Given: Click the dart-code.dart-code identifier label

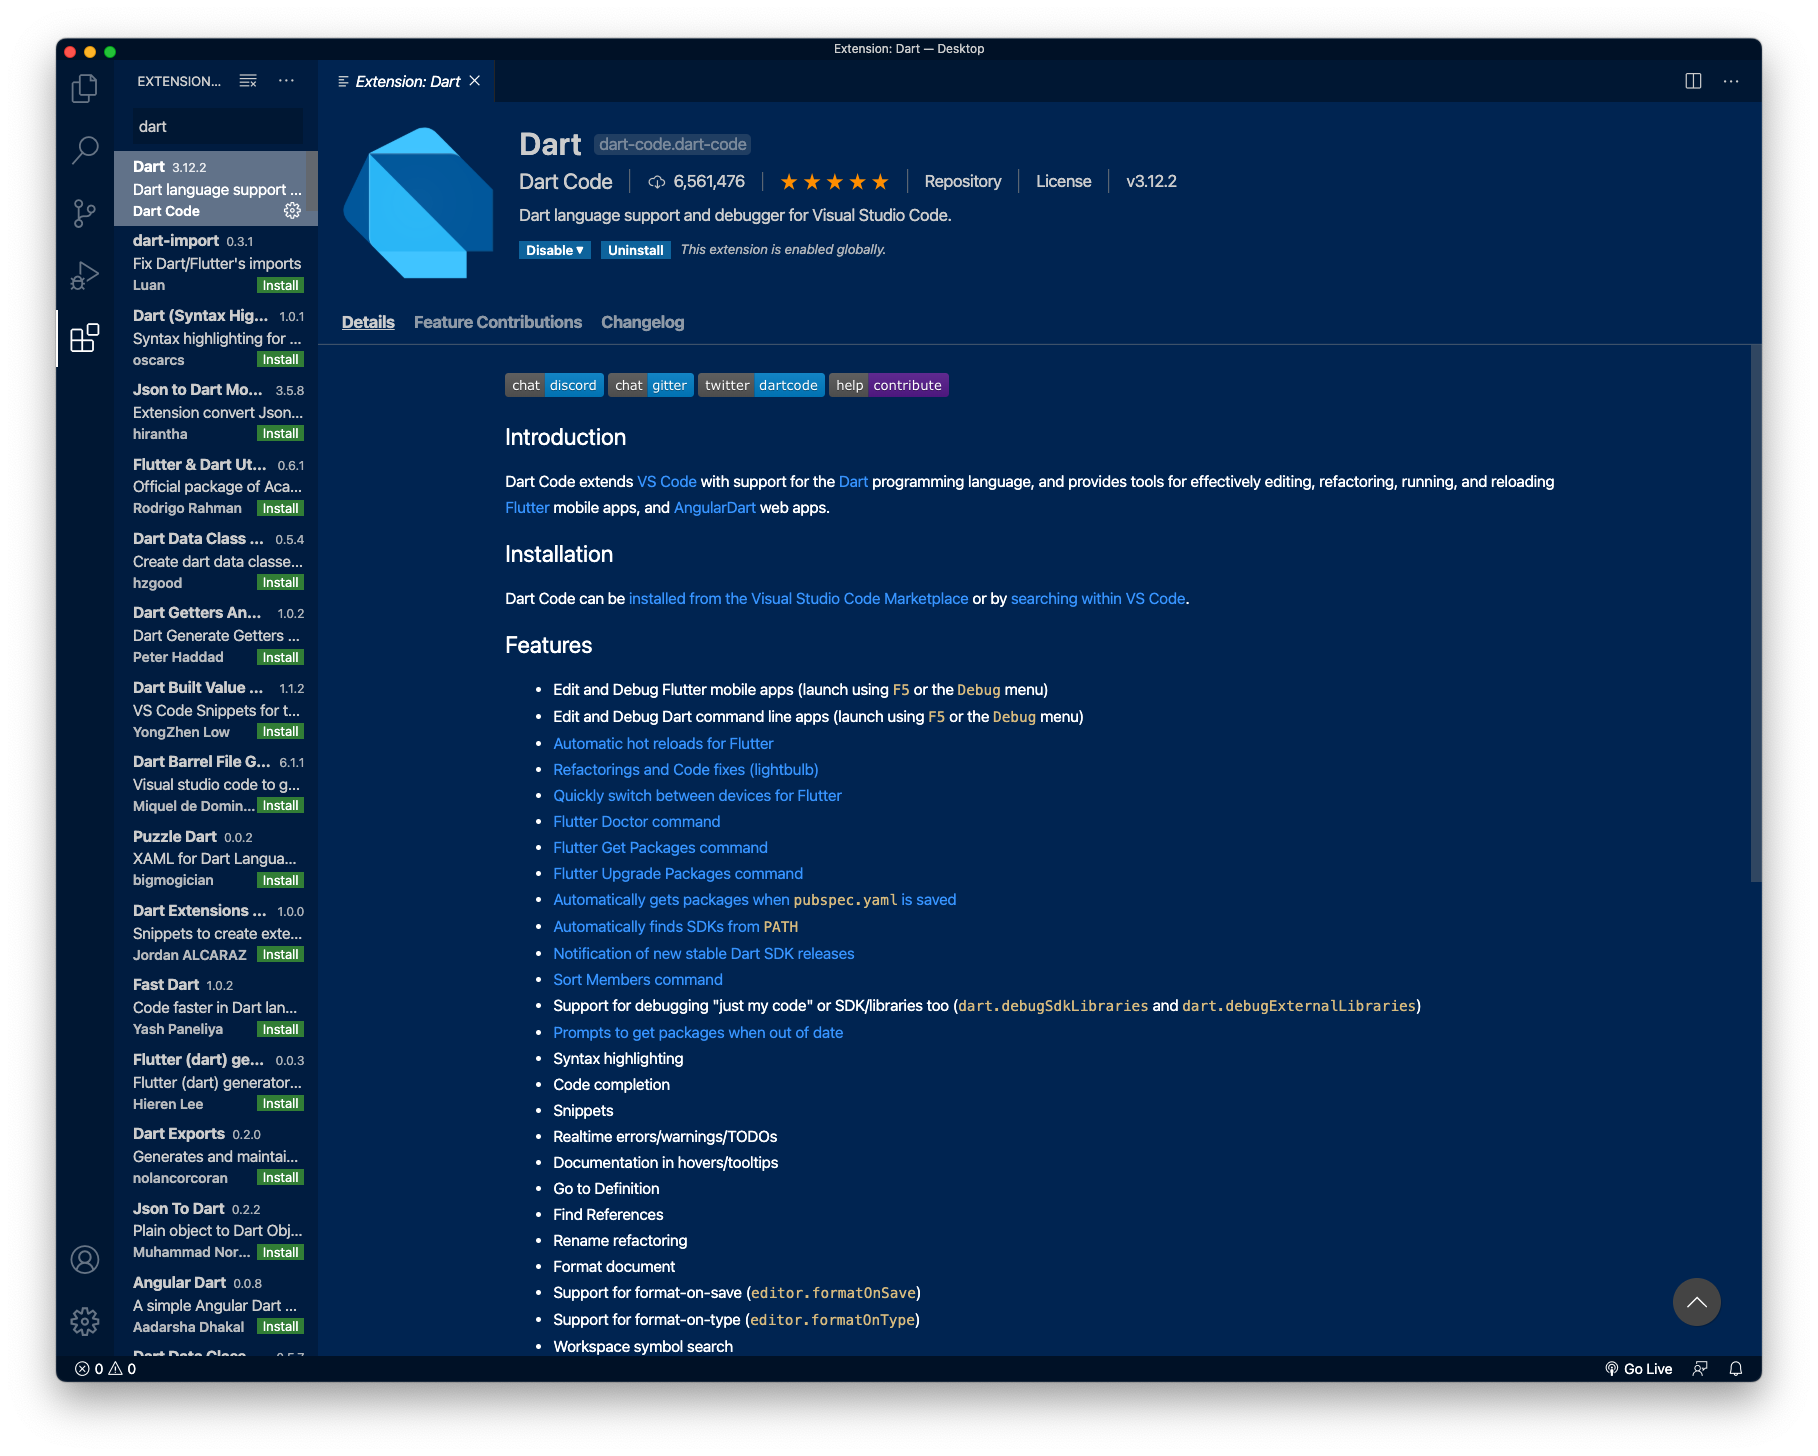Looking at the screenshot, I should tap(673, 145).
